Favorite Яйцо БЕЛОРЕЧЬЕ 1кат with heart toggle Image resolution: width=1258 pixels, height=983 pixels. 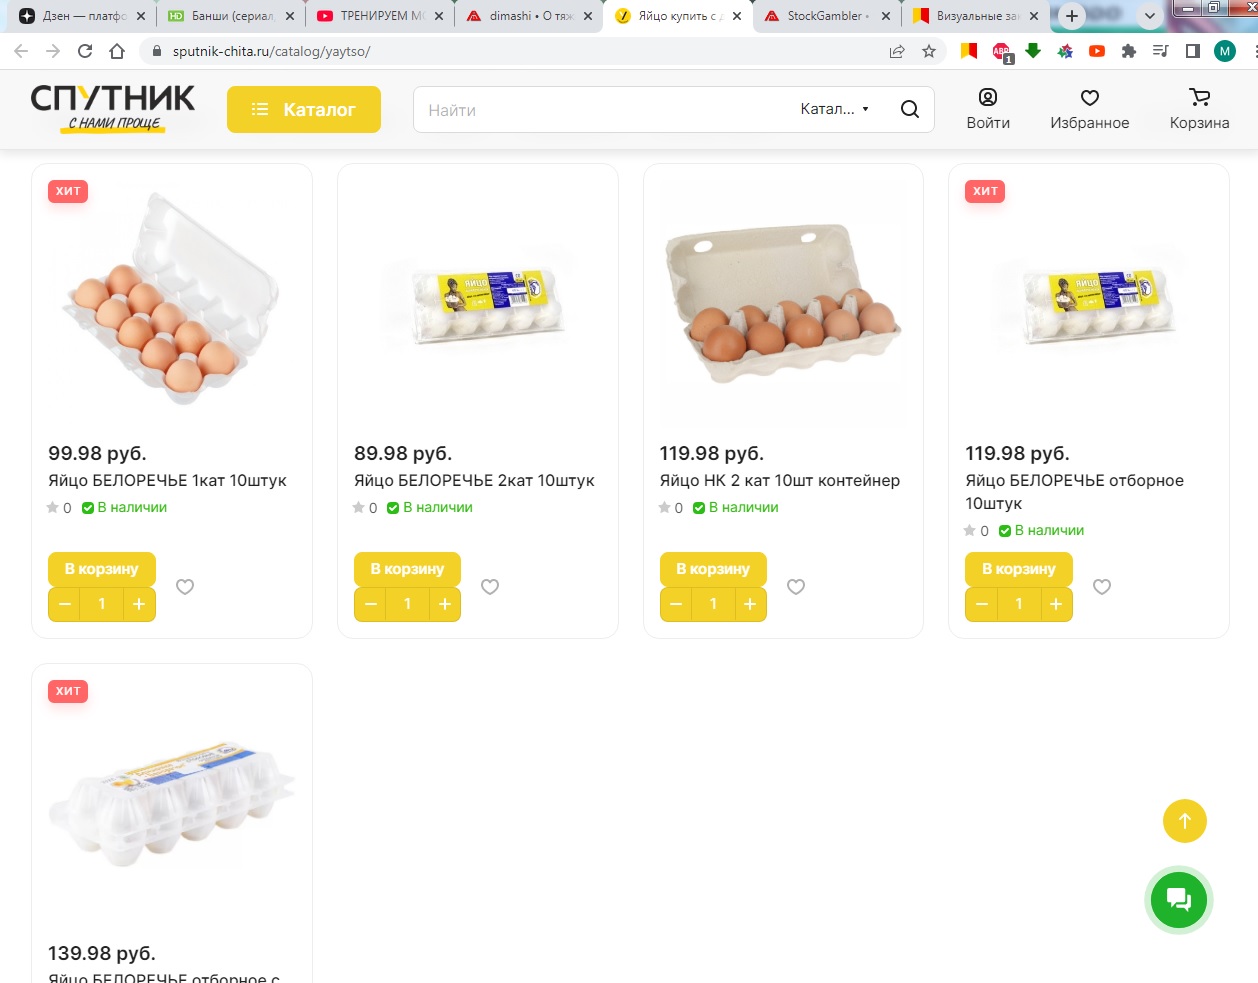[185, 587]
